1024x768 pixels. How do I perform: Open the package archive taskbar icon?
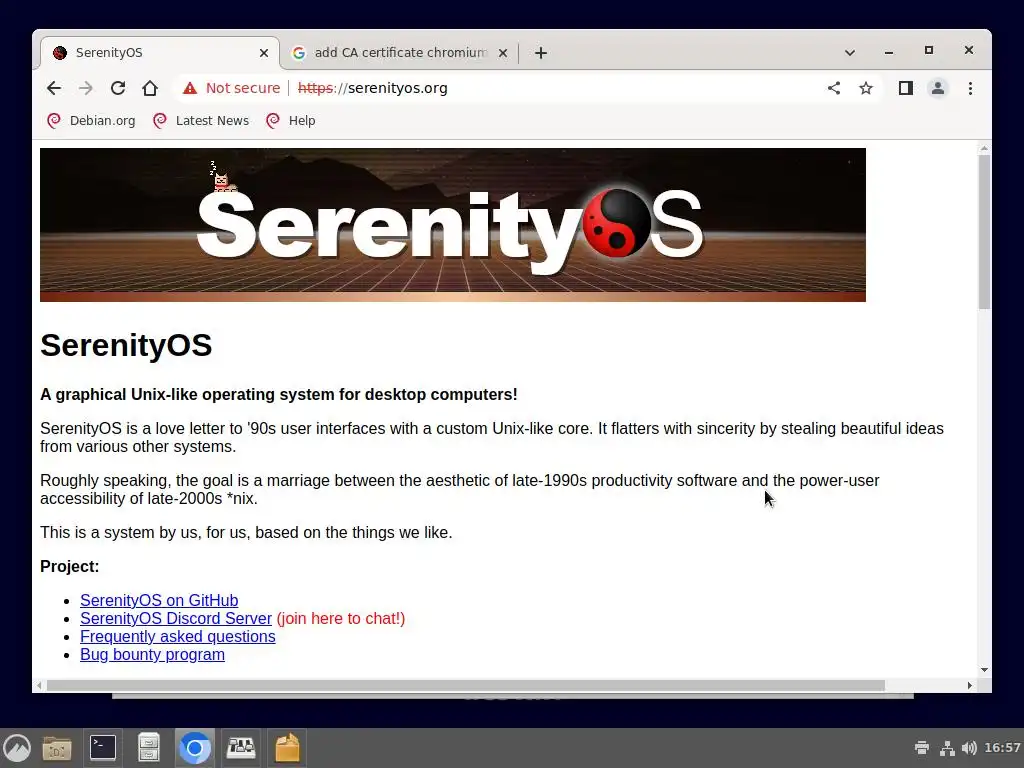(287, 748)
